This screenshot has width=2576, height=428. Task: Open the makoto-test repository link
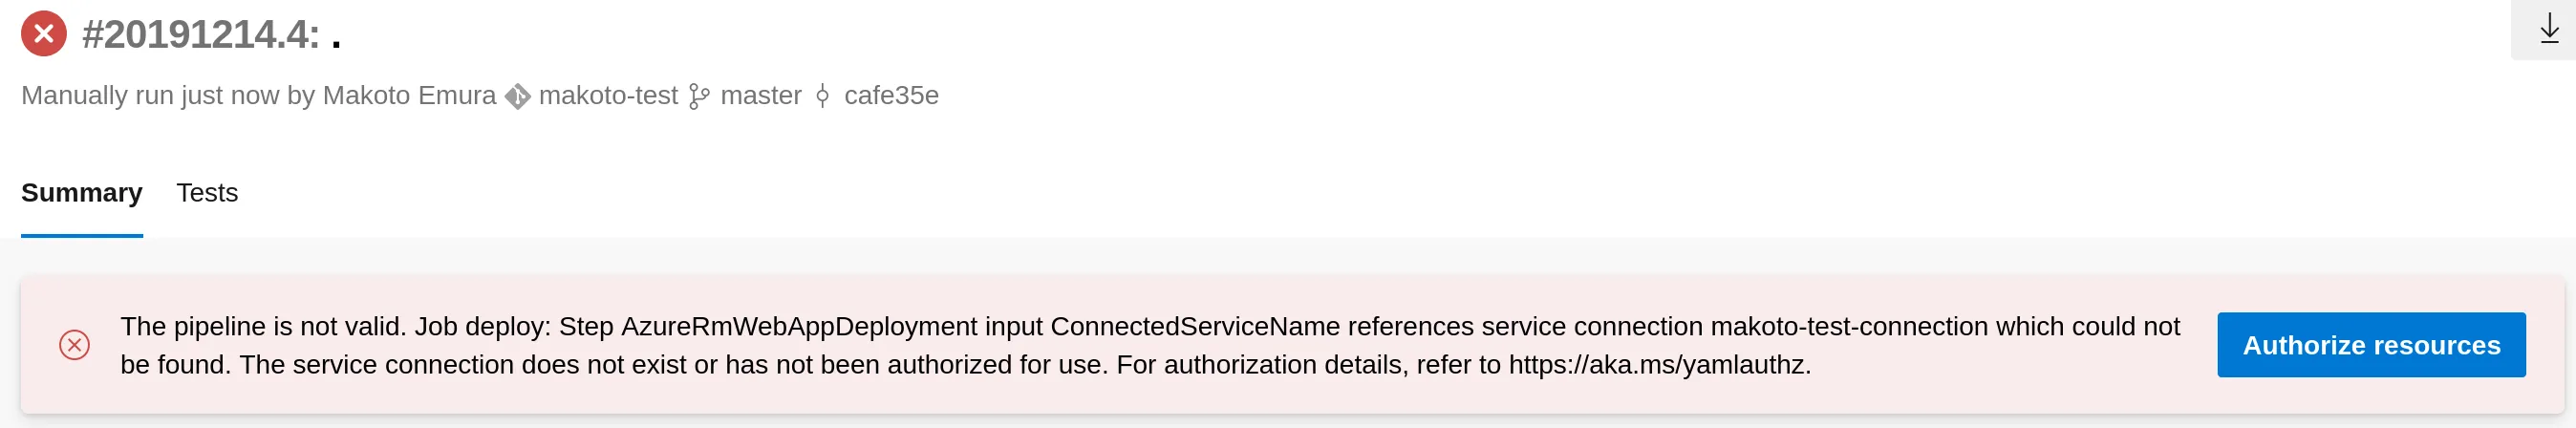[608, 96]
